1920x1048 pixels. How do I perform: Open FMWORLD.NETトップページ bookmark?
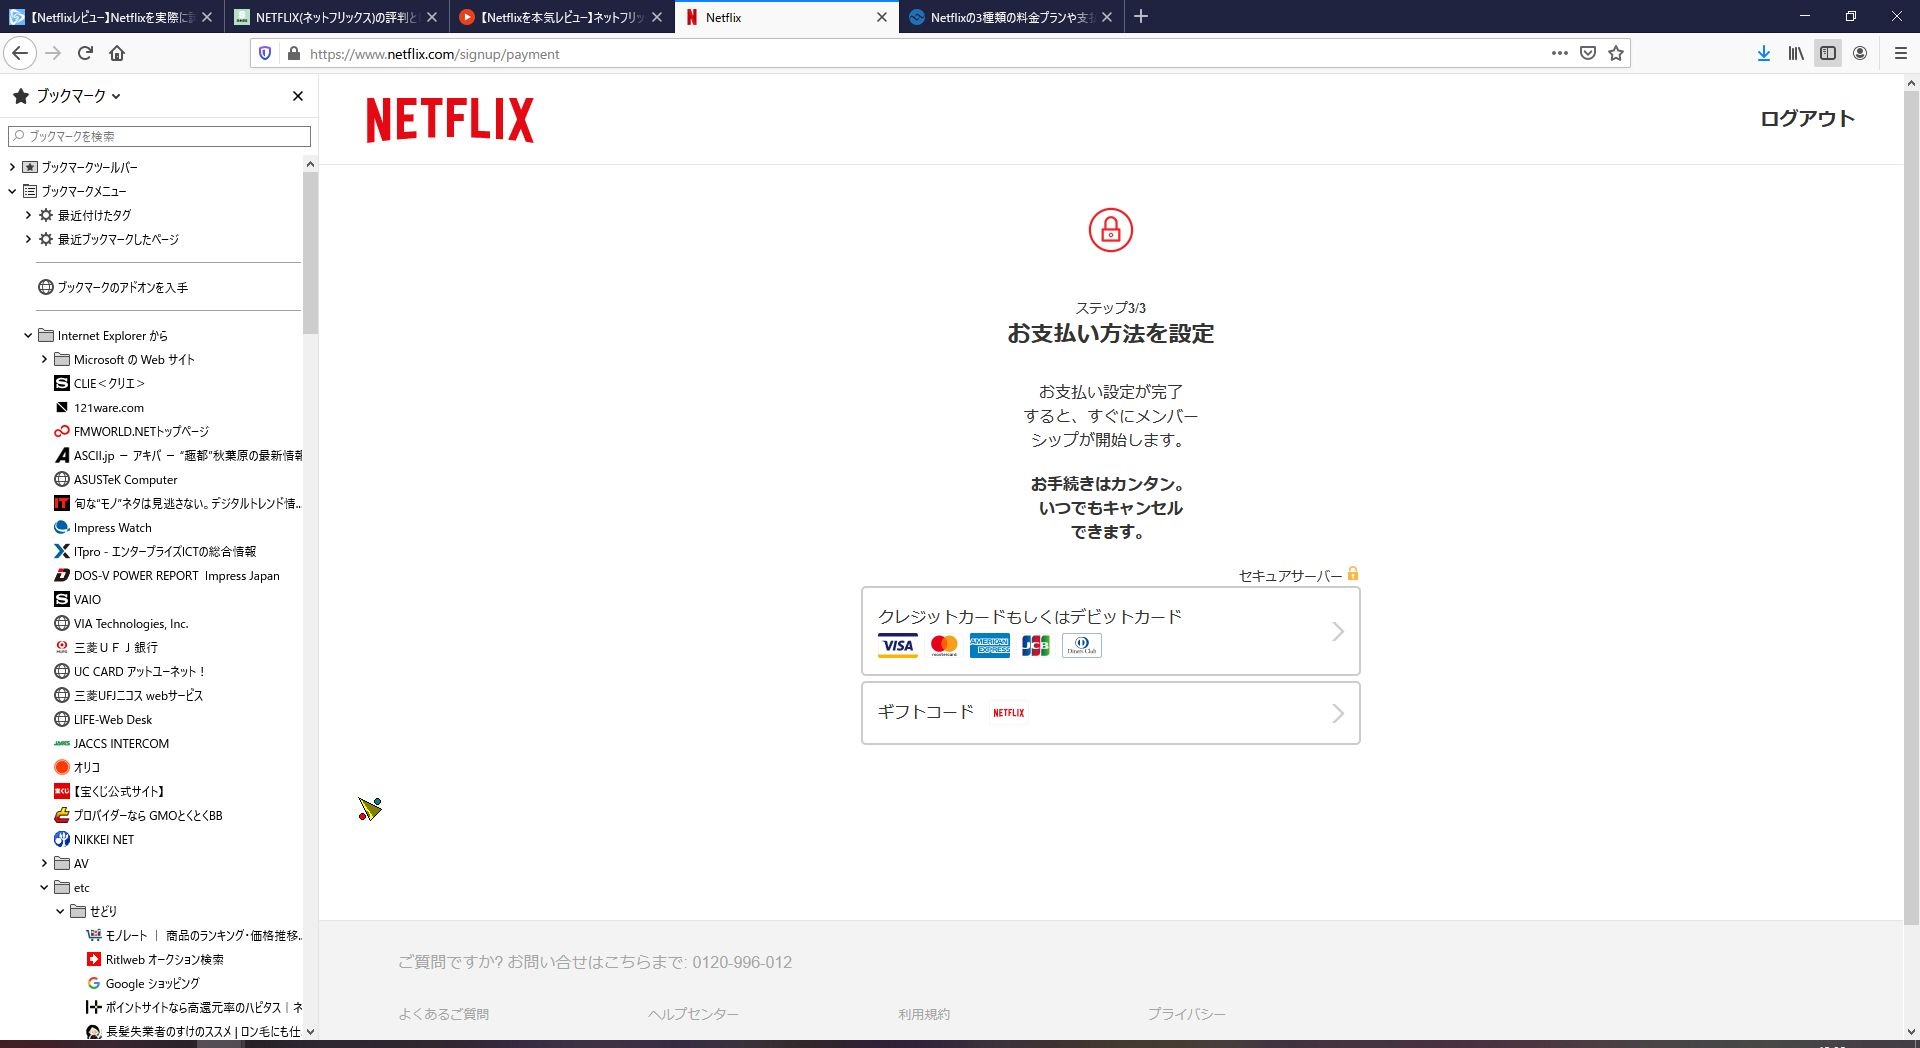(x=132, y=431)
